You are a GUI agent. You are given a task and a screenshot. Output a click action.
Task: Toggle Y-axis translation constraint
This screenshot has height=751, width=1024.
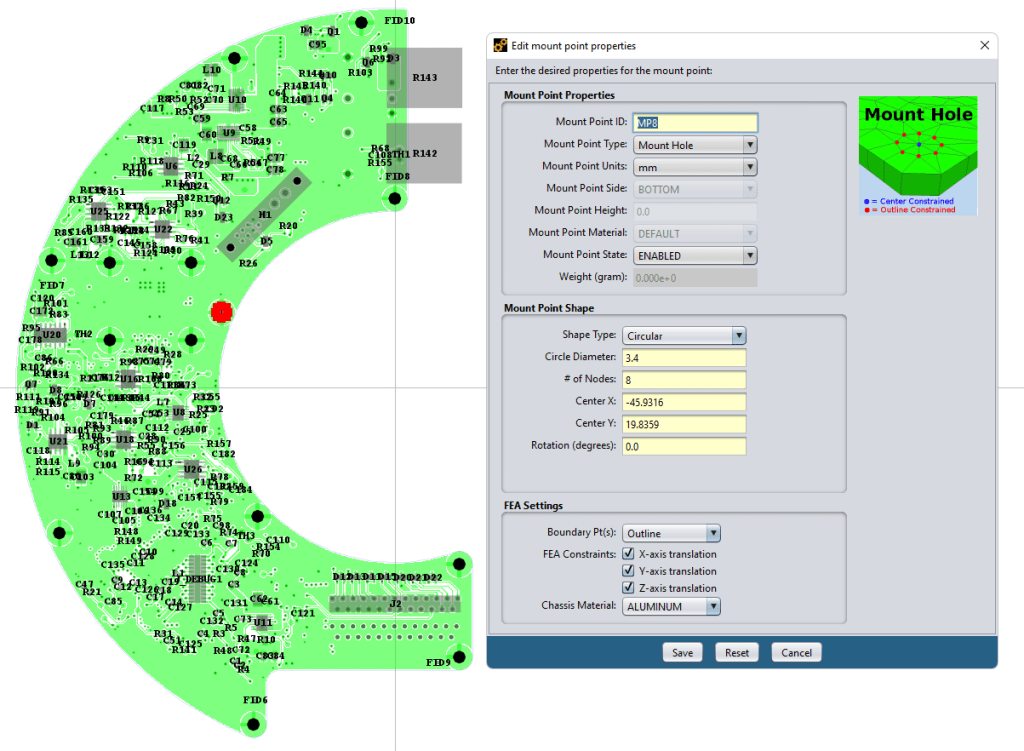[x=629, y=571]
